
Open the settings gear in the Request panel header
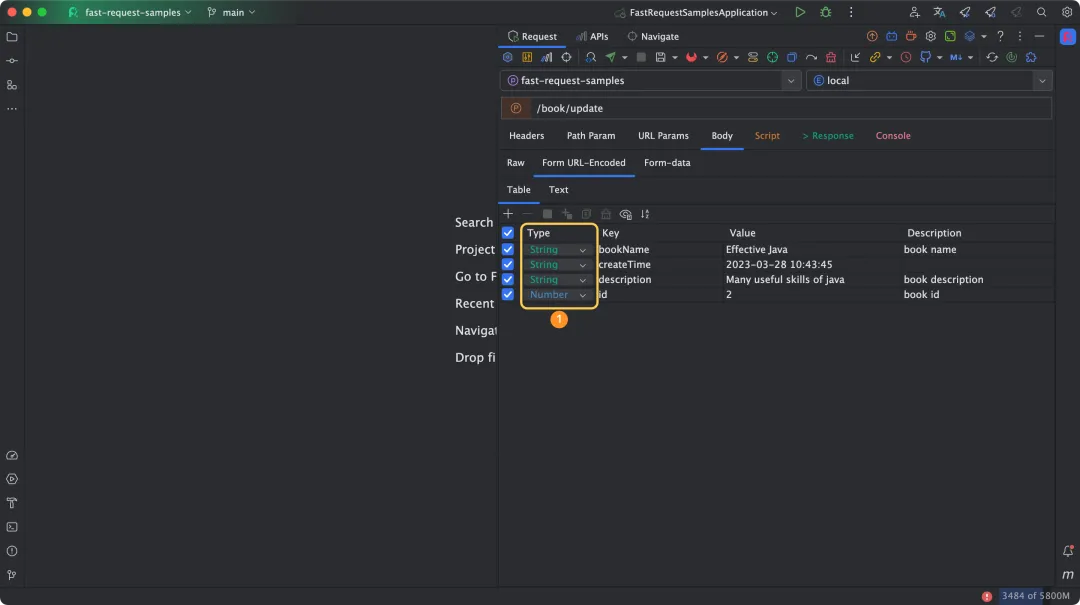931,36
